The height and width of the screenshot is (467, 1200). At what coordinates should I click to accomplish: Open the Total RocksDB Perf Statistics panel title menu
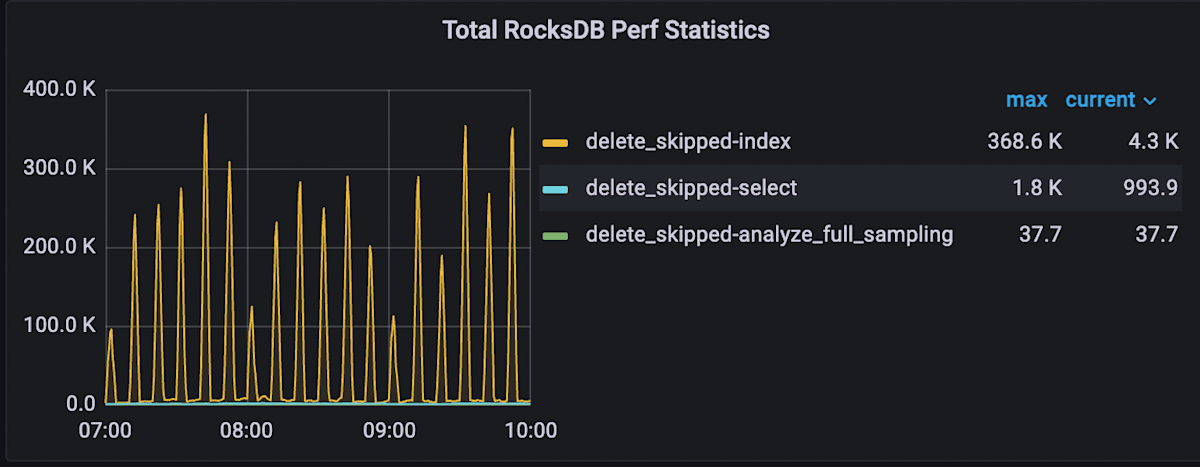[606, 30]
